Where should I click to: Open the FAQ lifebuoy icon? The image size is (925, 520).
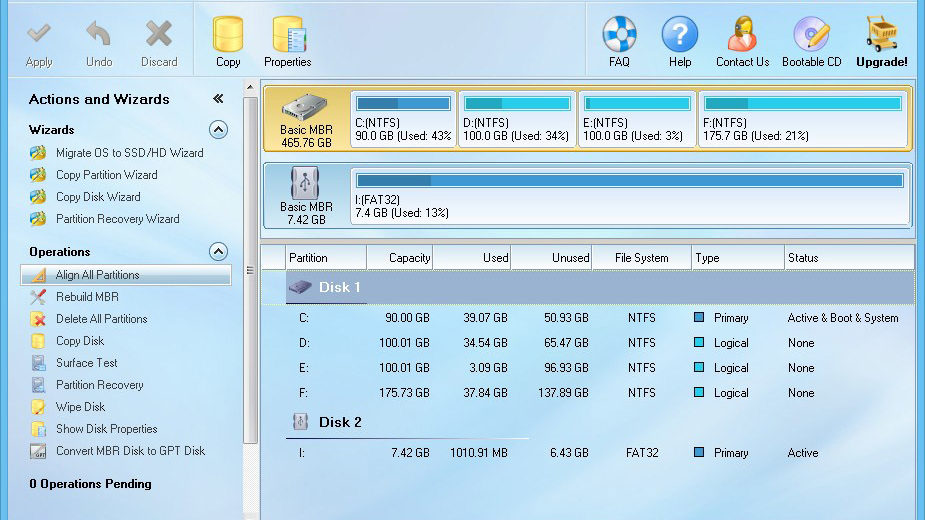coord(619,35)
